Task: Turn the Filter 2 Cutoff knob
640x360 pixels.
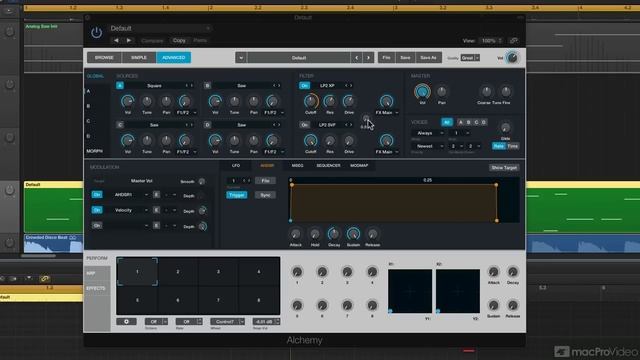Action: tap(311, 140)
